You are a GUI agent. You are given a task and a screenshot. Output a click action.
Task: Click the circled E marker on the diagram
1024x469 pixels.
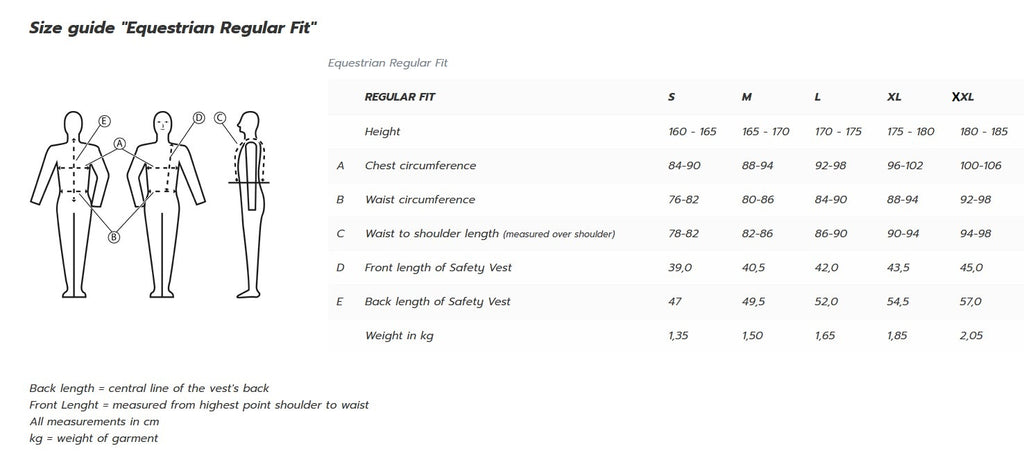click(x=103, y=121)
